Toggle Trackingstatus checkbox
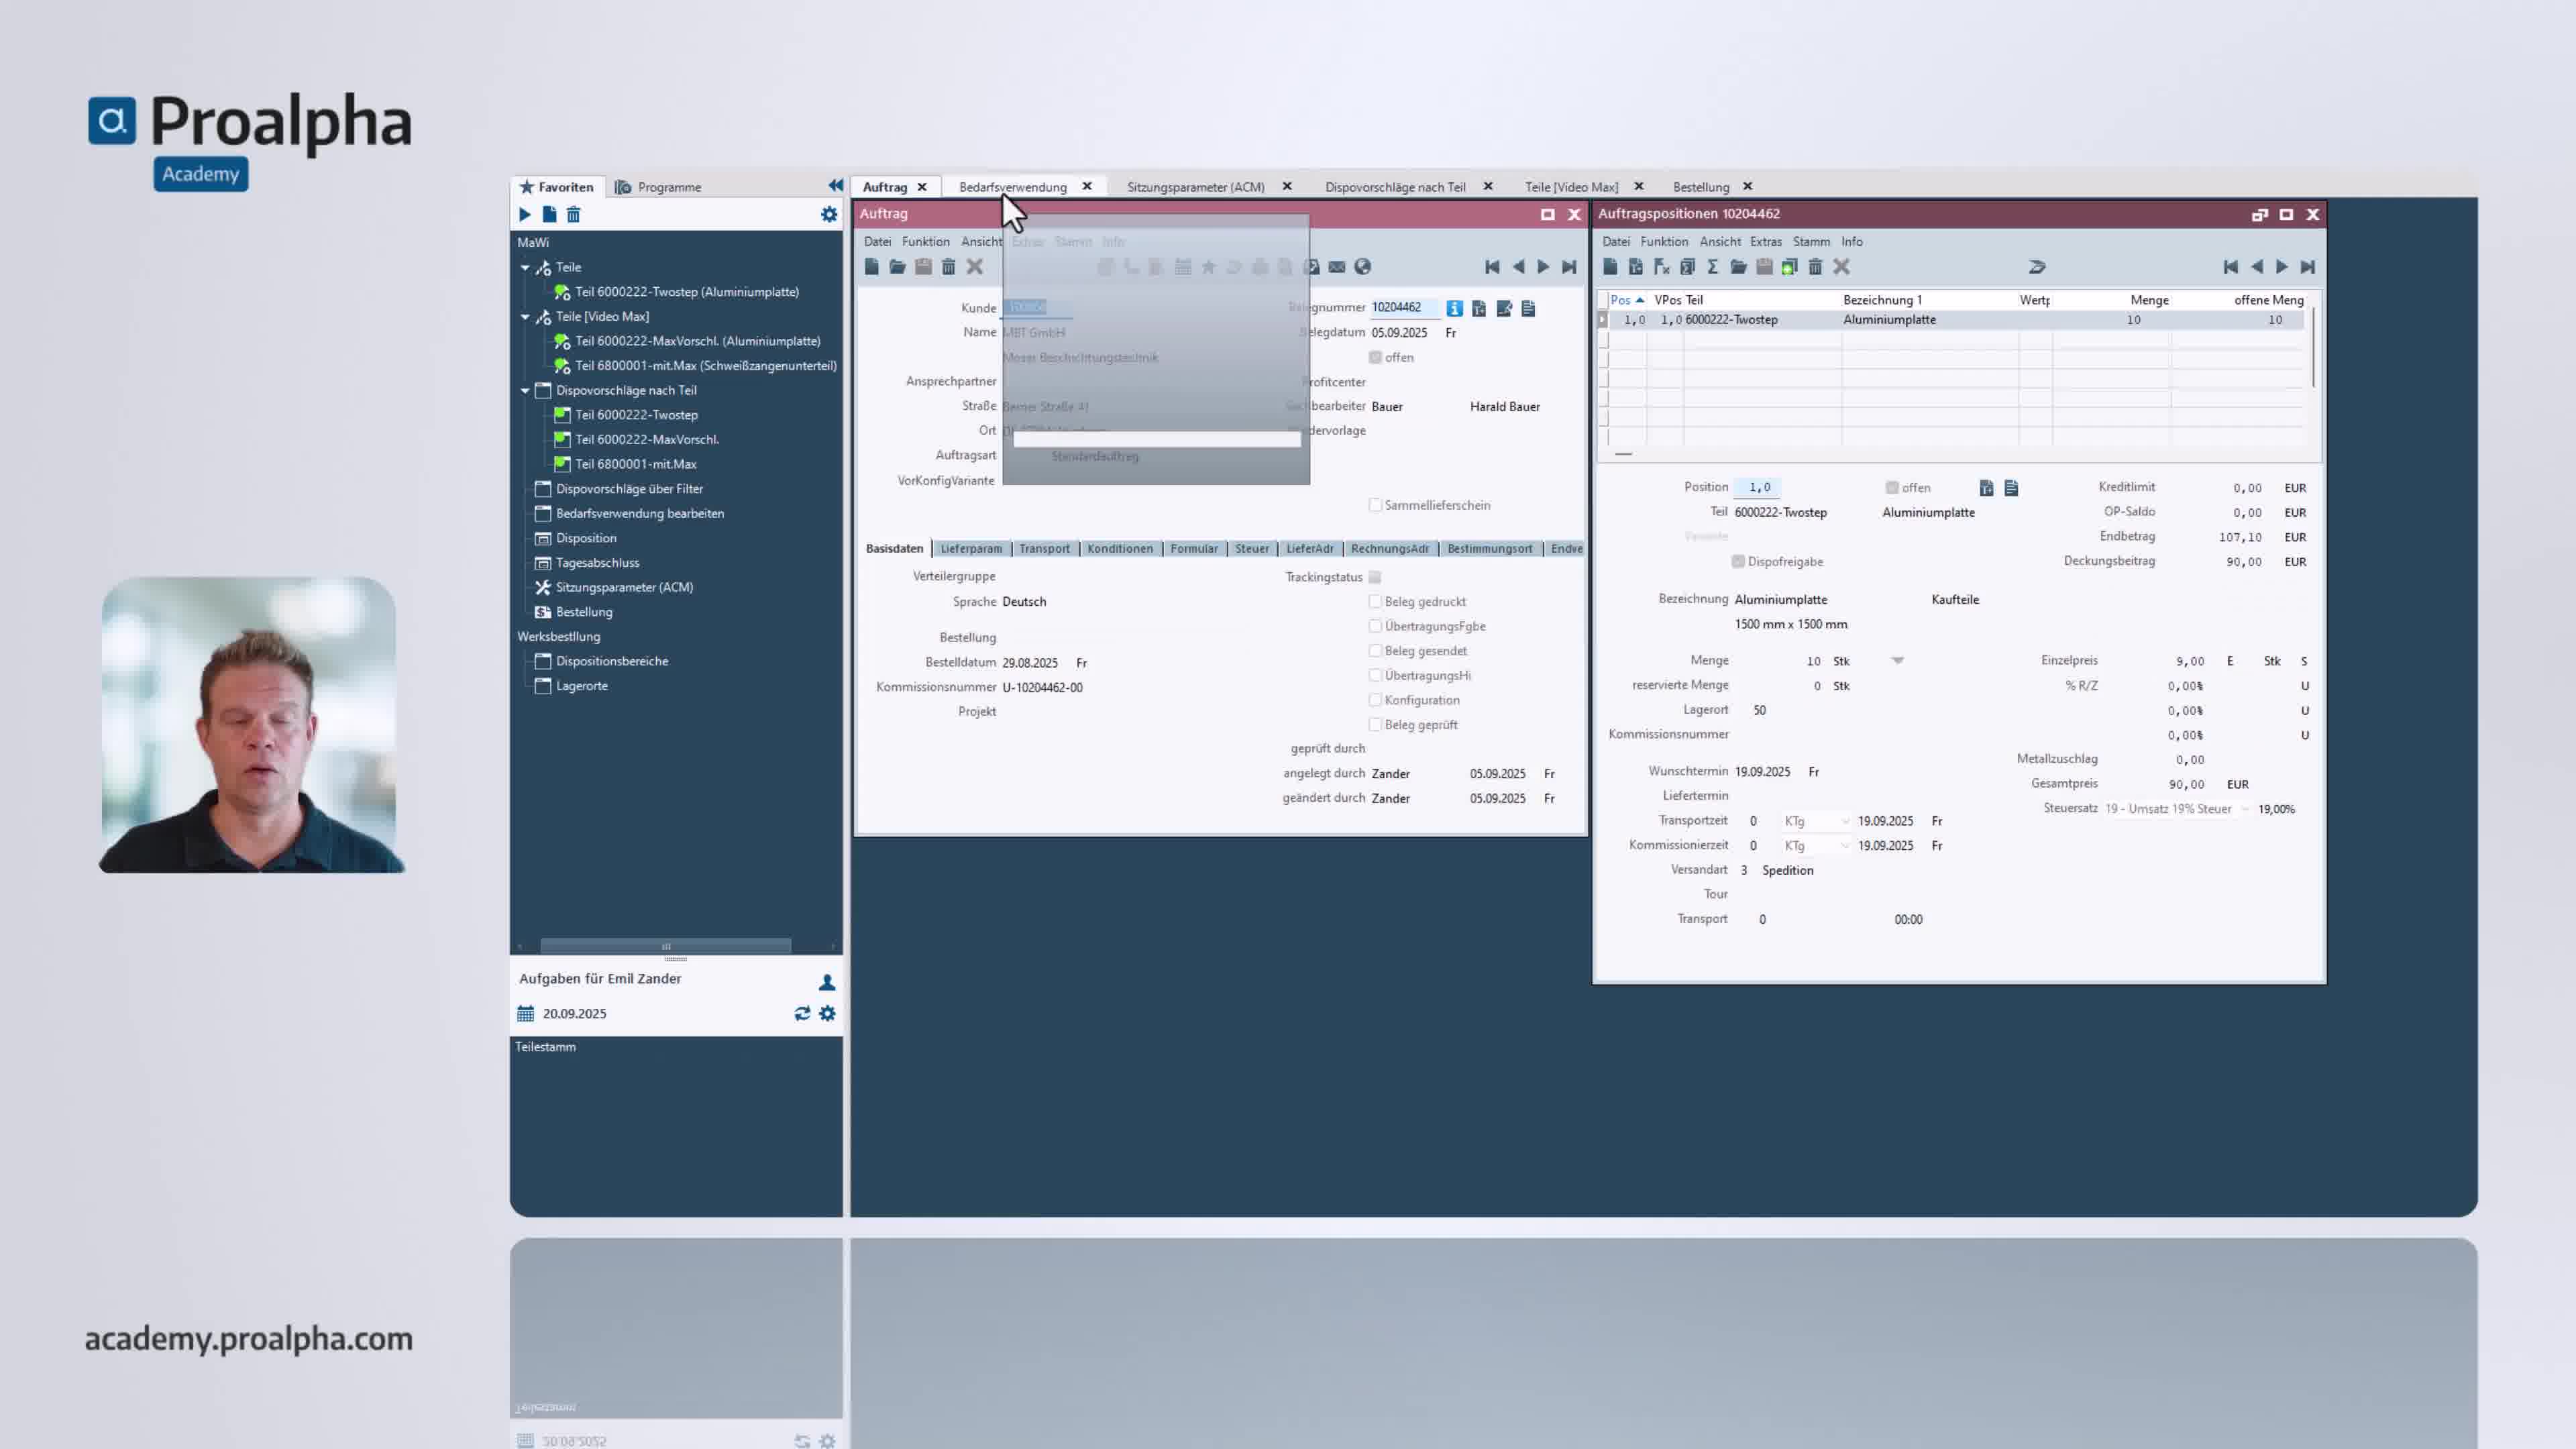Viewport: 2576px width, 1449px height. (1375, 577)
